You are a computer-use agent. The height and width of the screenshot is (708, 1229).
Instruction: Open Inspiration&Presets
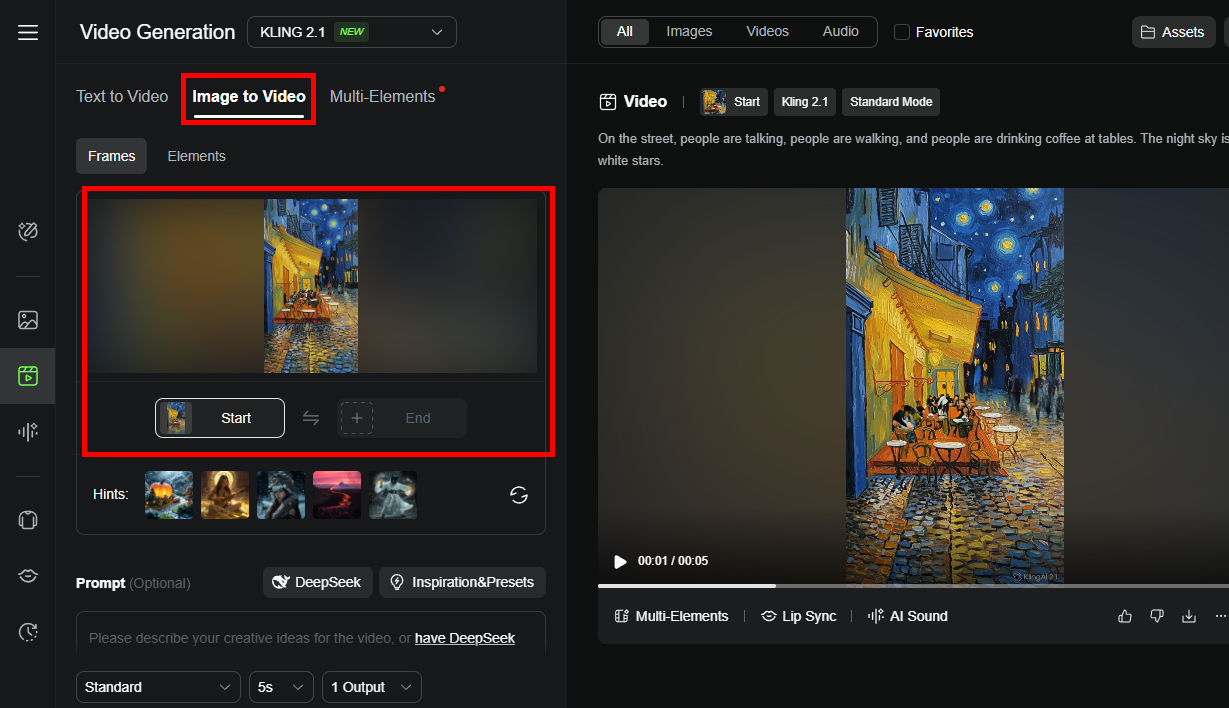click(462, 582)
